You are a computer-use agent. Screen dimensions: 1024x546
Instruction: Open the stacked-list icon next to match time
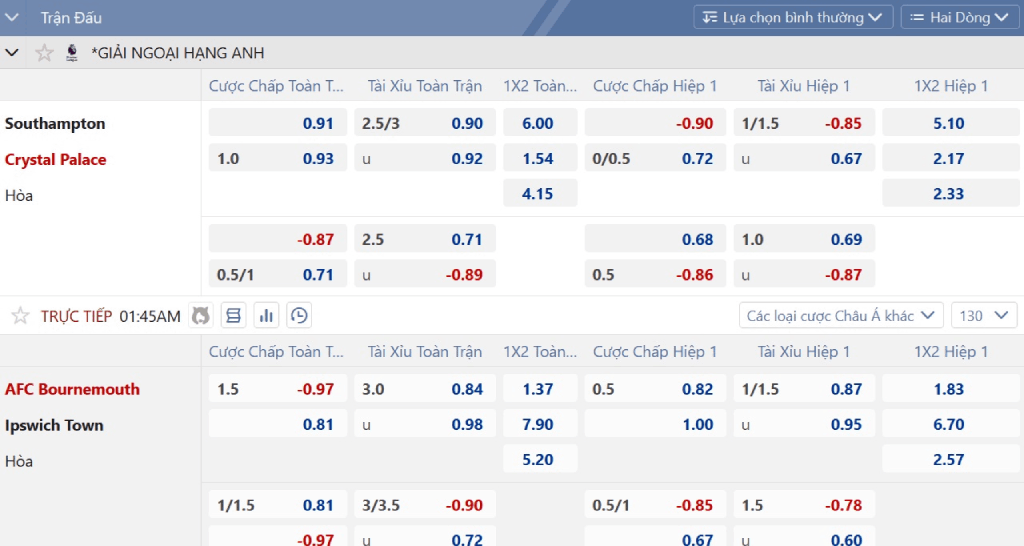[233, 316]
